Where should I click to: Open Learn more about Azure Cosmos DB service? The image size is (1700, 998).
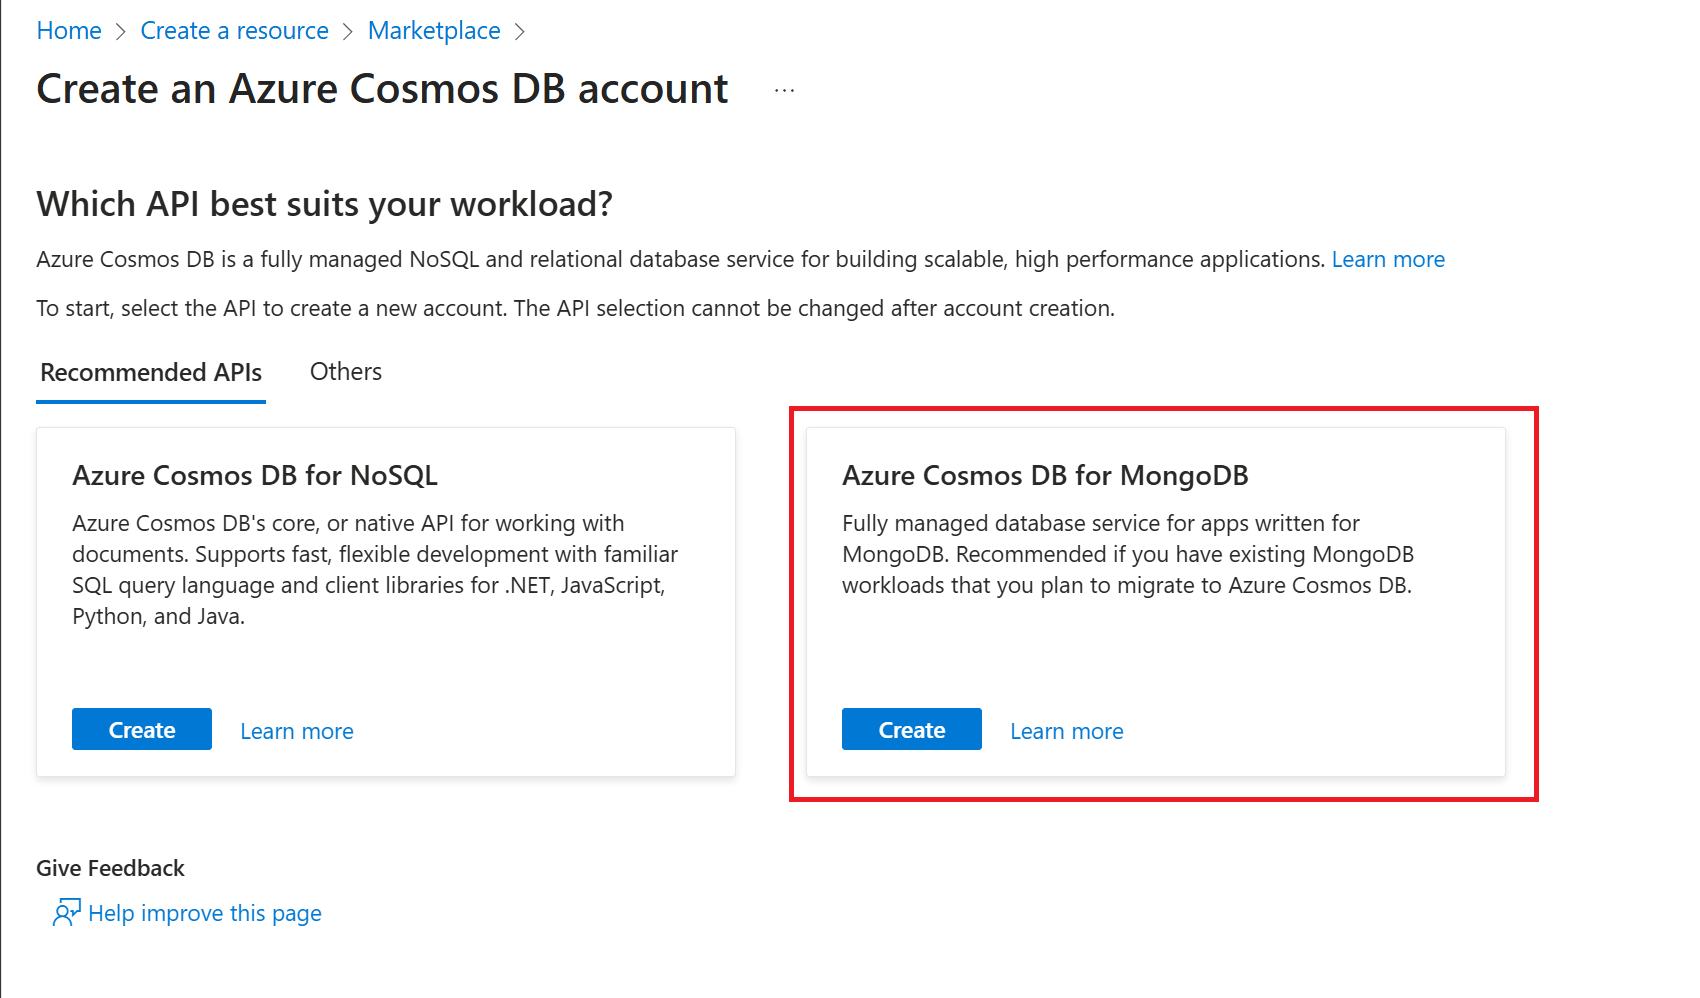[1388, 258]
